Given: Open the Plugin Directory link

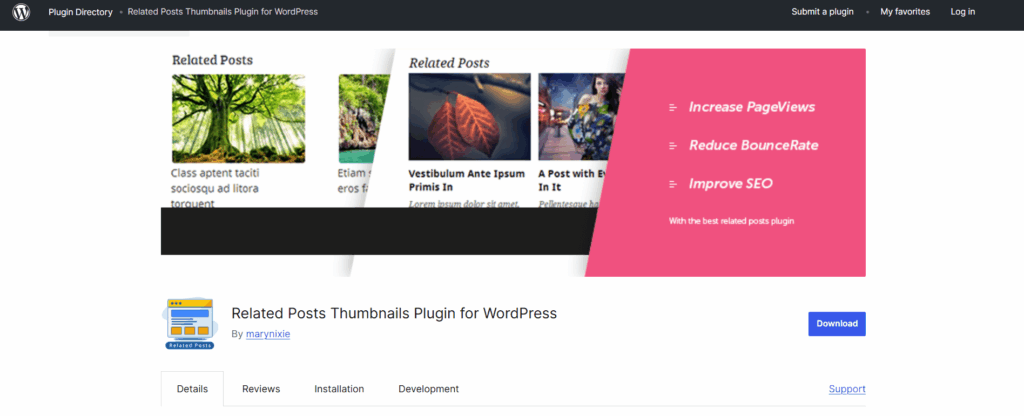Looking at the screenshot, I should point(80,12).
